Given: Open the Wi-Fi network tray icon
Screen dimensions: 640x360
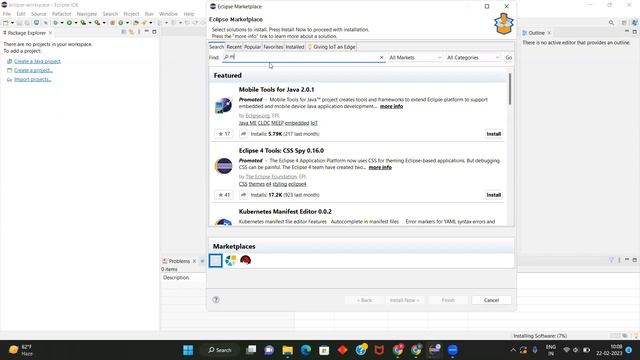Looking at the screenshot, I should 566,350.
